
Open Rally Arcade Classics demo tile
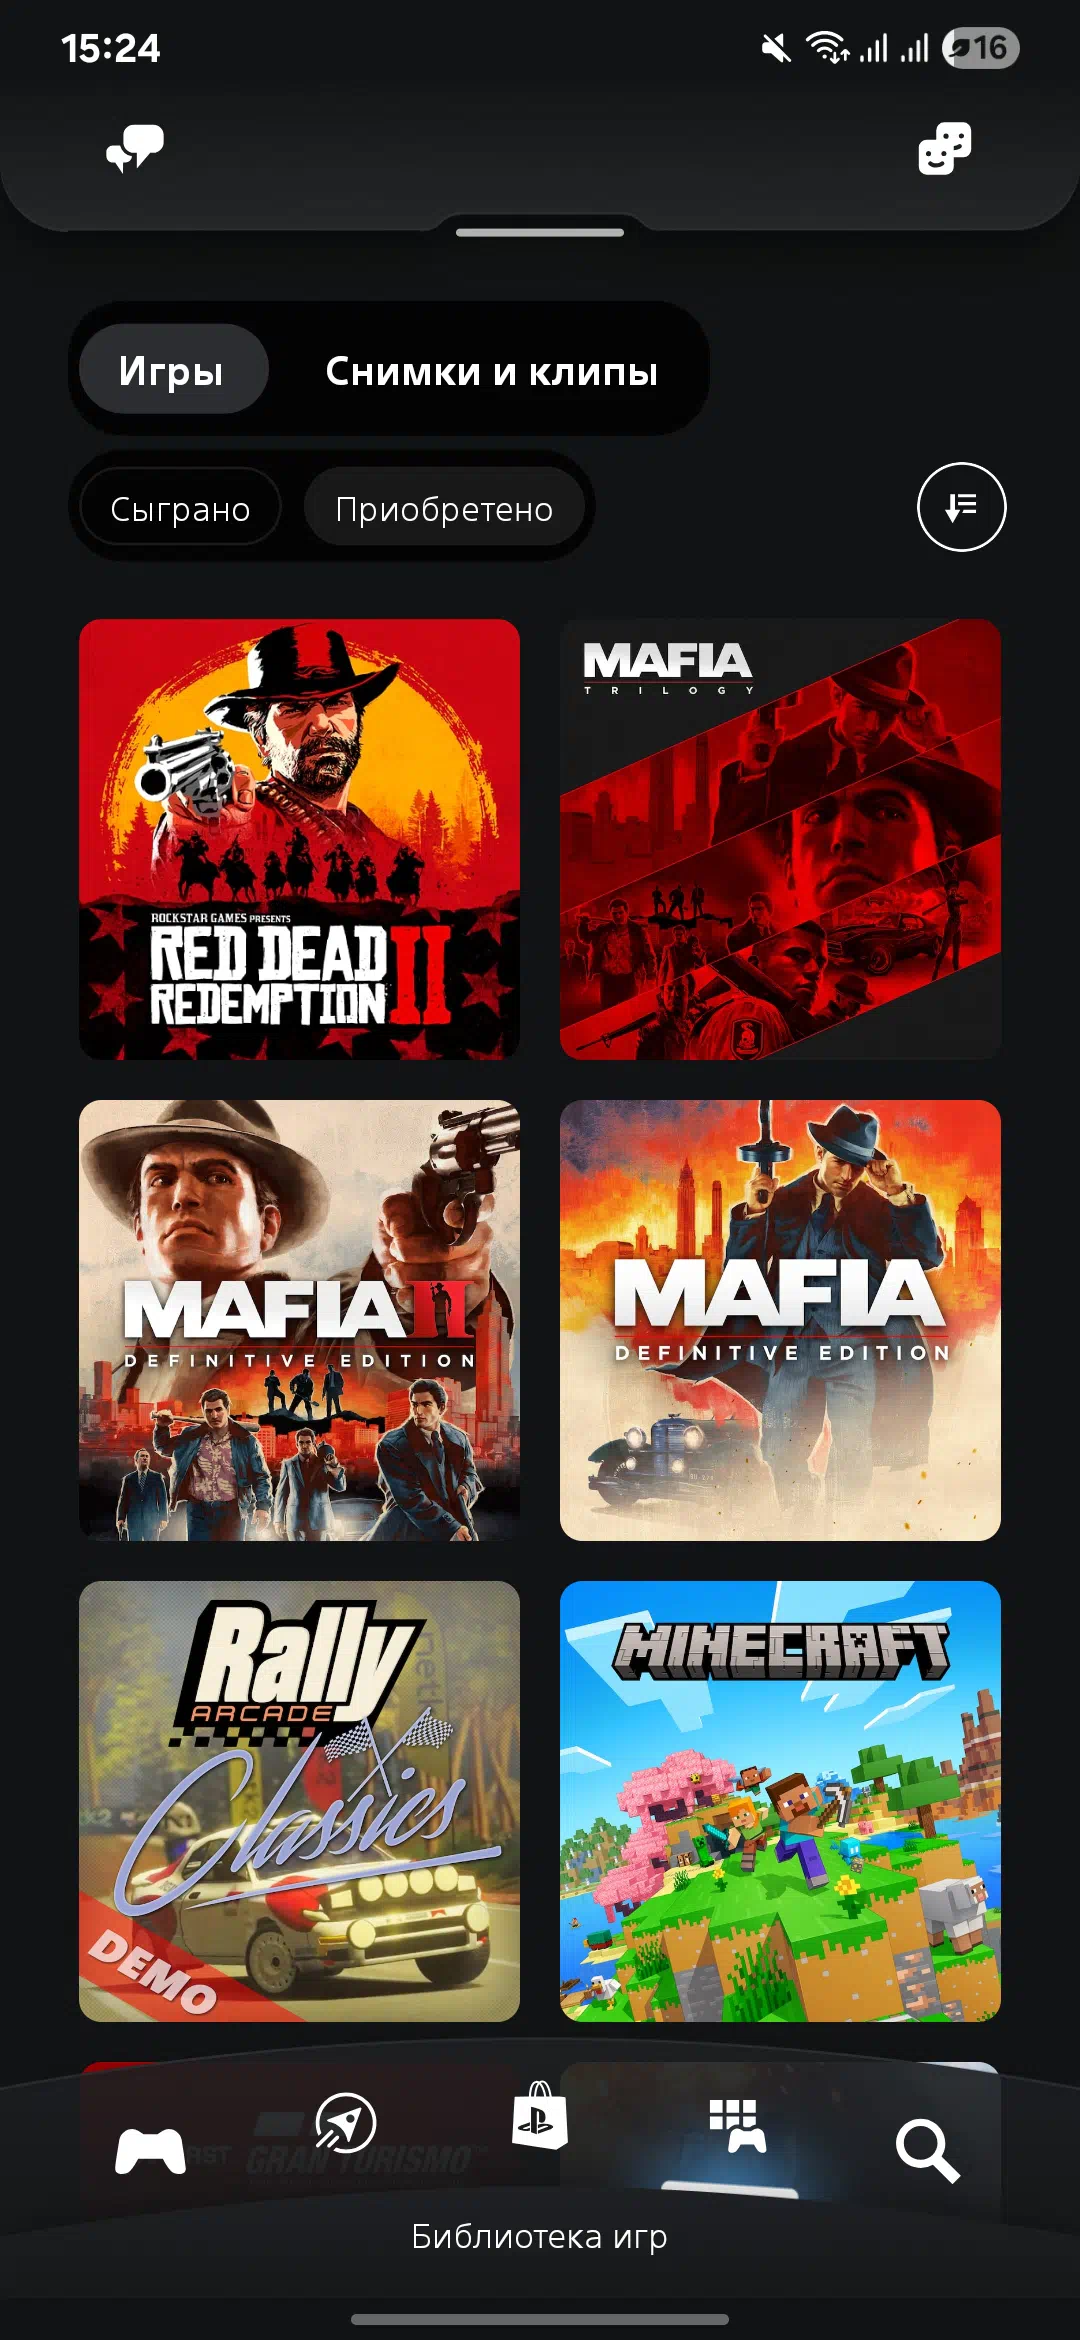pyautogui.click(x=299, y=1801)
